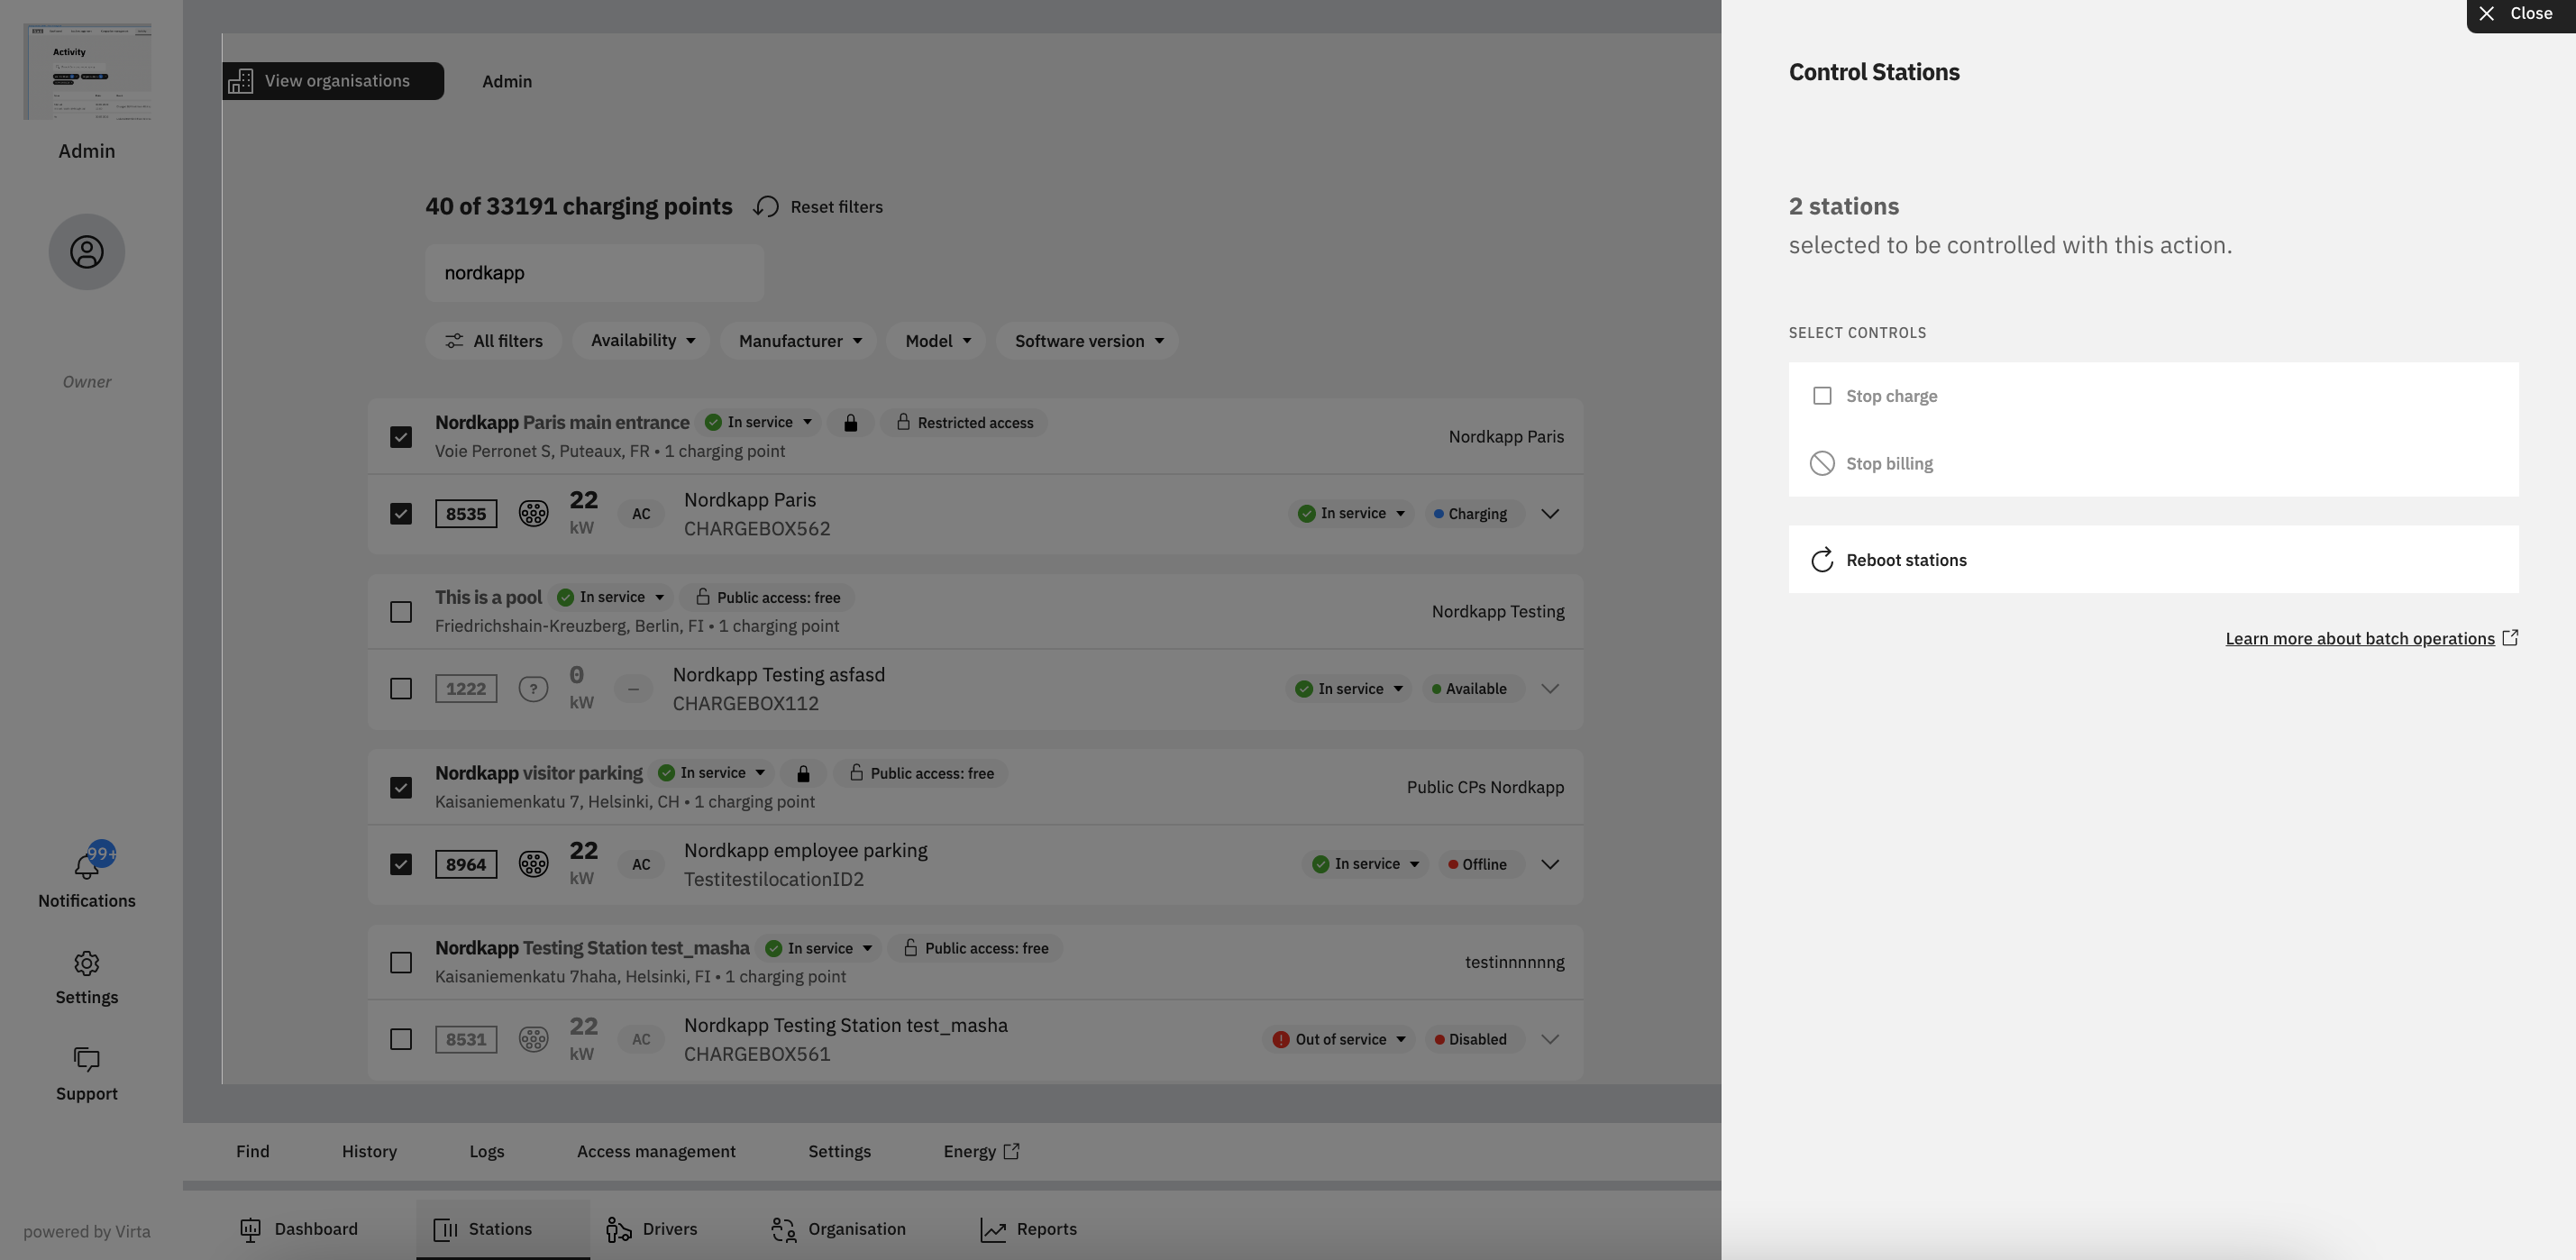2576x1260 pixels.
Task: Check the CHARGEBOX112 charging point checkbox
Action: [401, 689]
